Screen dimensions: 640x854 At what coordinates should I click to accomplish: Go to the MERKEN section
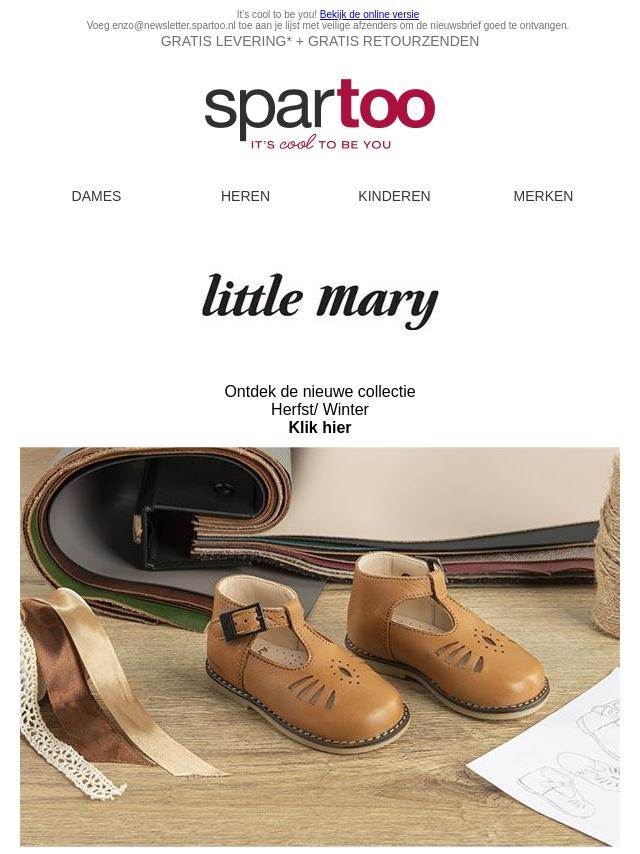pyautogui.click(x=543, y=196)
